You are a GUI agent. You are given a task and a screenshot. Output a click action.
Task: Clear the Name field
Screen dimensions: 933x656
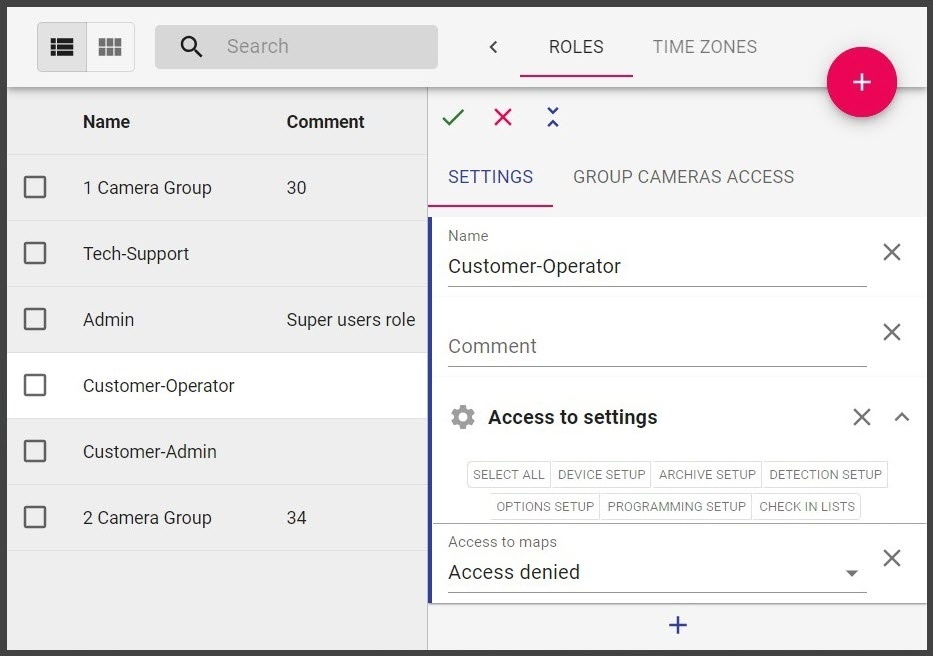click(891, 253)
